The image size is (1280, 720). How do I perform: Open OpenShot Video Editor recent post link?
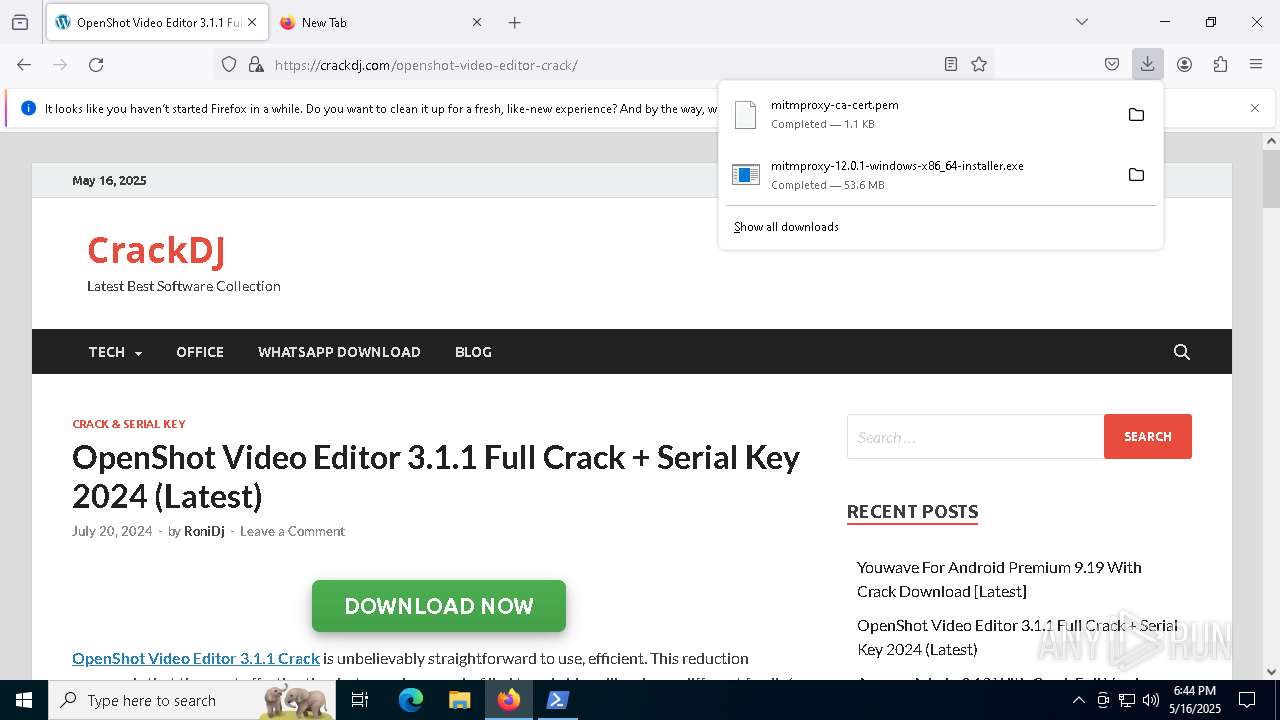1017,637
